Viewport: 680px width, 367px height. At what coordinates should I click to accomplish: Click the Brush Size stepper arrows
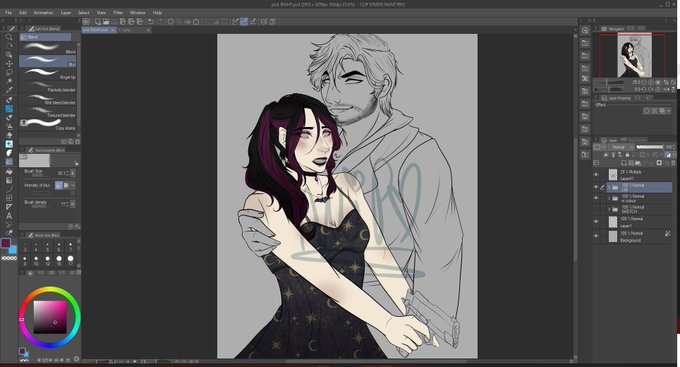point(67,173)
